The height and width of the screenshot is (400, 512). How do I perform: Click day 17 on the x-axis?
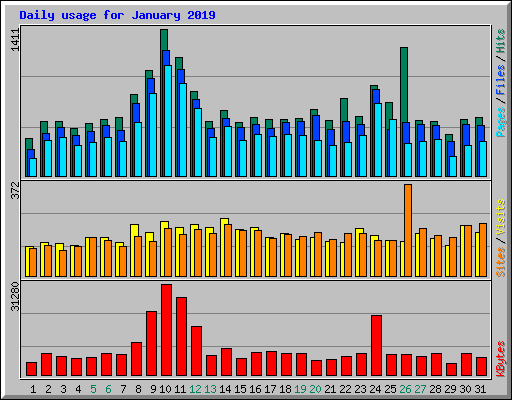click(270, 389)
